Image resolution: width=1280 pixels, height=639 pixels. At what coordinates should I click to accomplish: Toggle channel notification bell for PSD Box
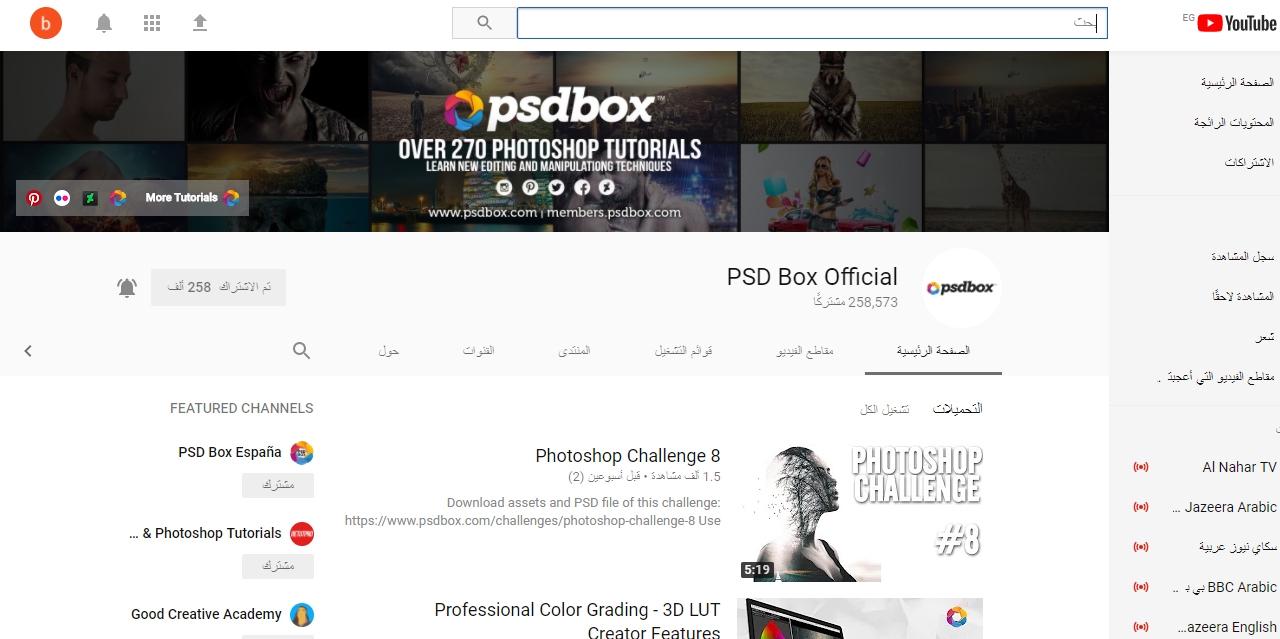pos(127,288)
